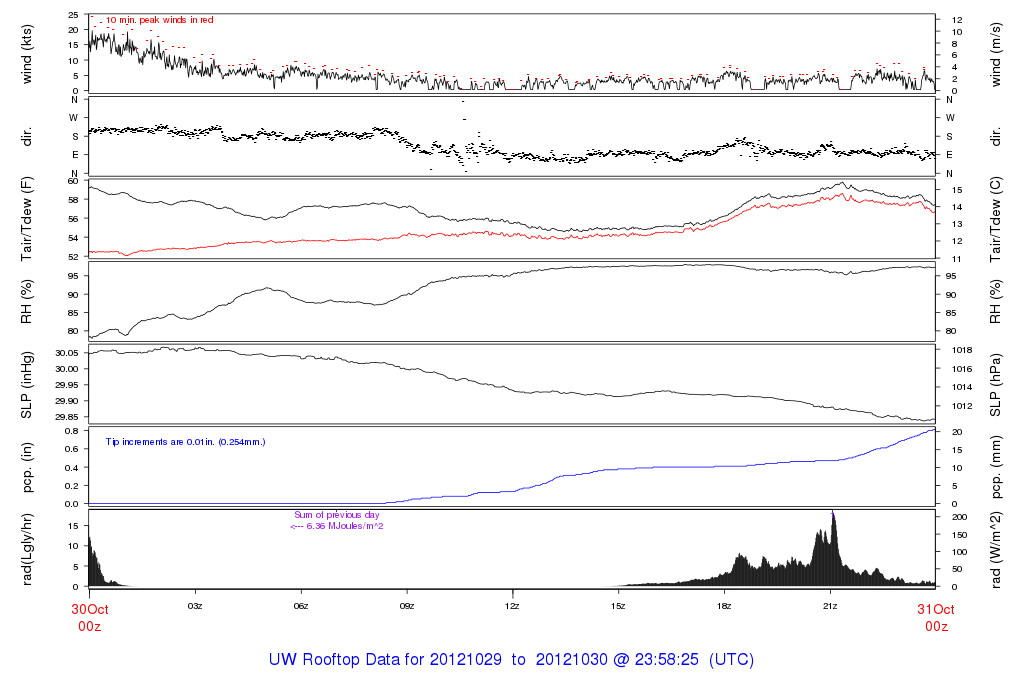This screenshot has height=700, width=1024.
Task: Select the '06z' time tick label
Action: pos(300,606)
